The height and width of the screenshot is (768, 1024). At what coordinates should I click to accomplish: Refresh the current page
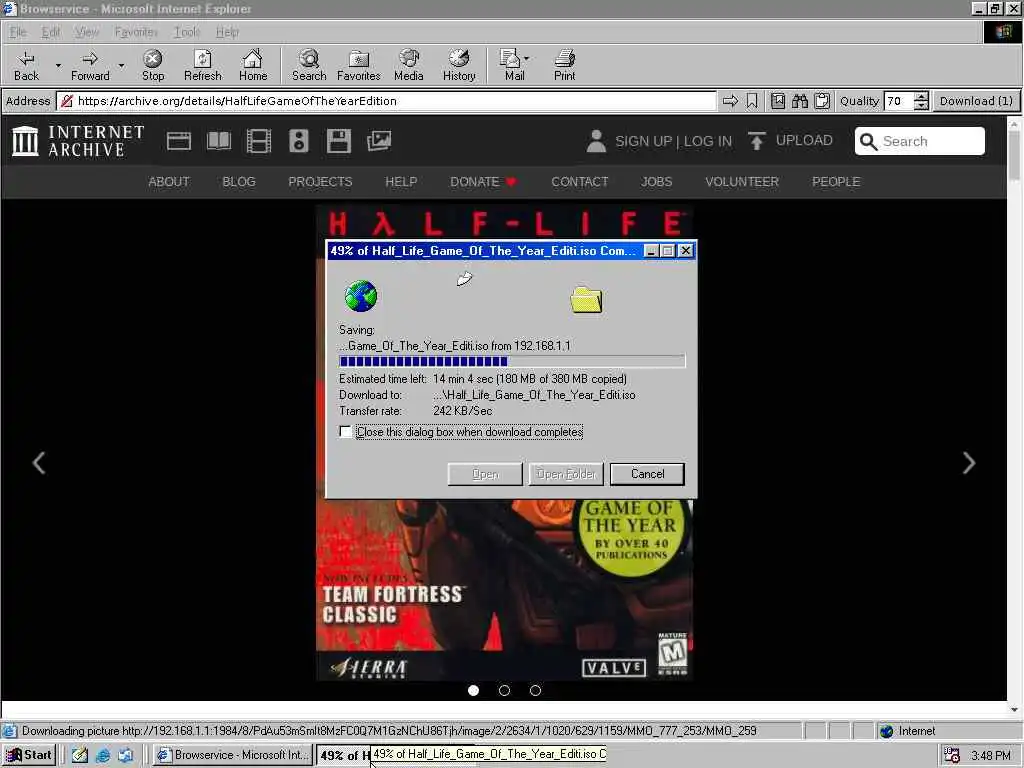pos(202,65)
